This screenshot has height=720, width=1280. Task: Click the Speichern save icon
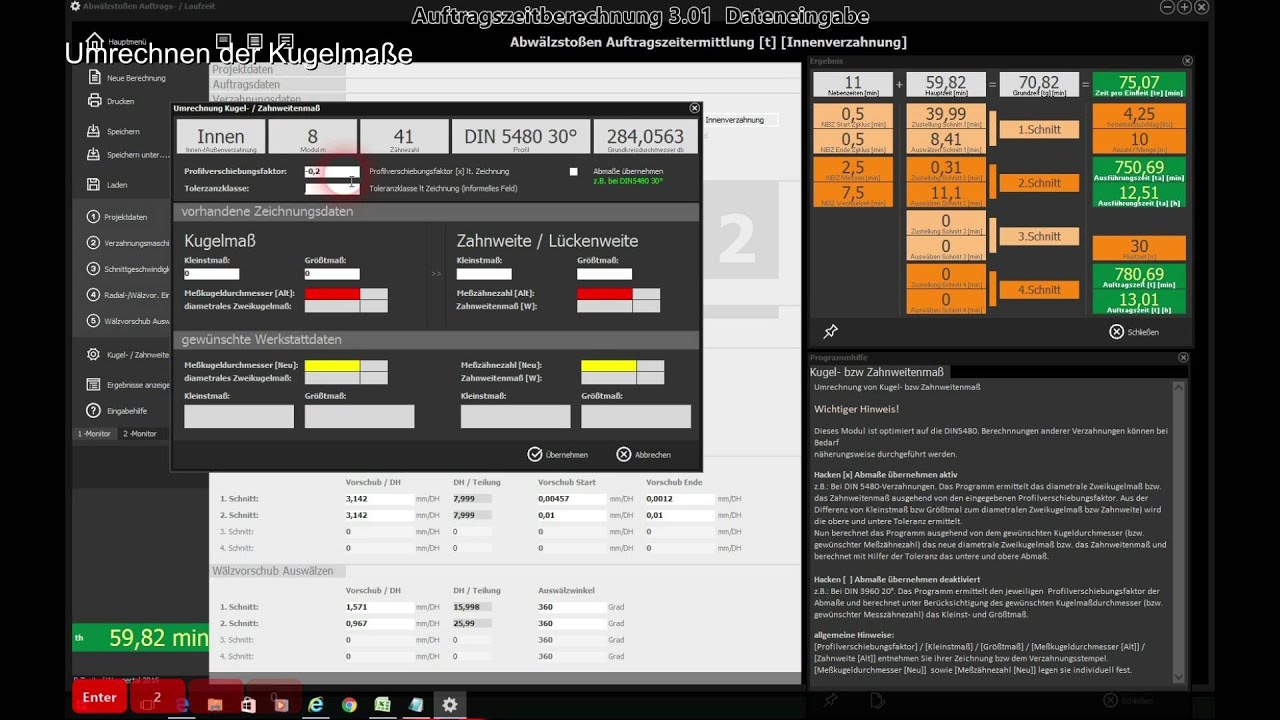[x=94, y=131]
